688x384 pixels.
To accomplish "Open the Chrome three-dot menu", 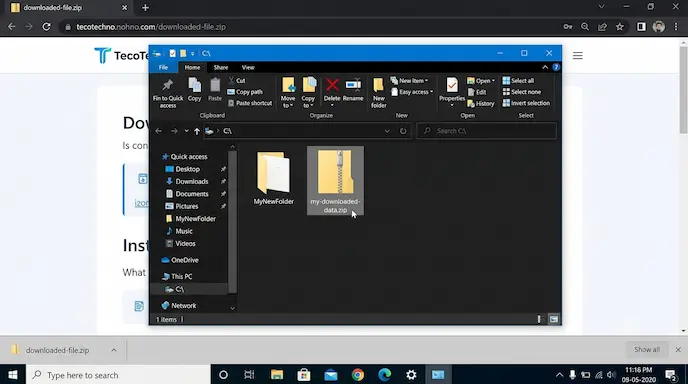I will point(676,27).
